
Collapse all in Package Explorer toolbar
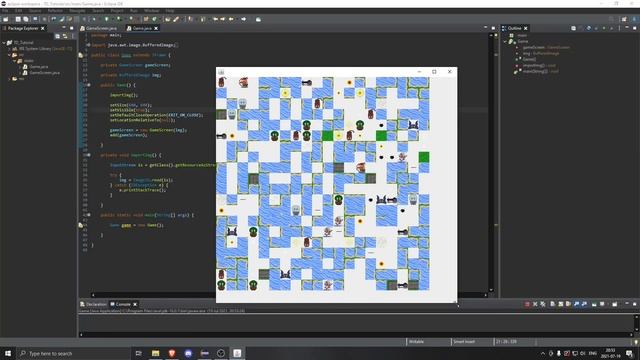(58, 36)
